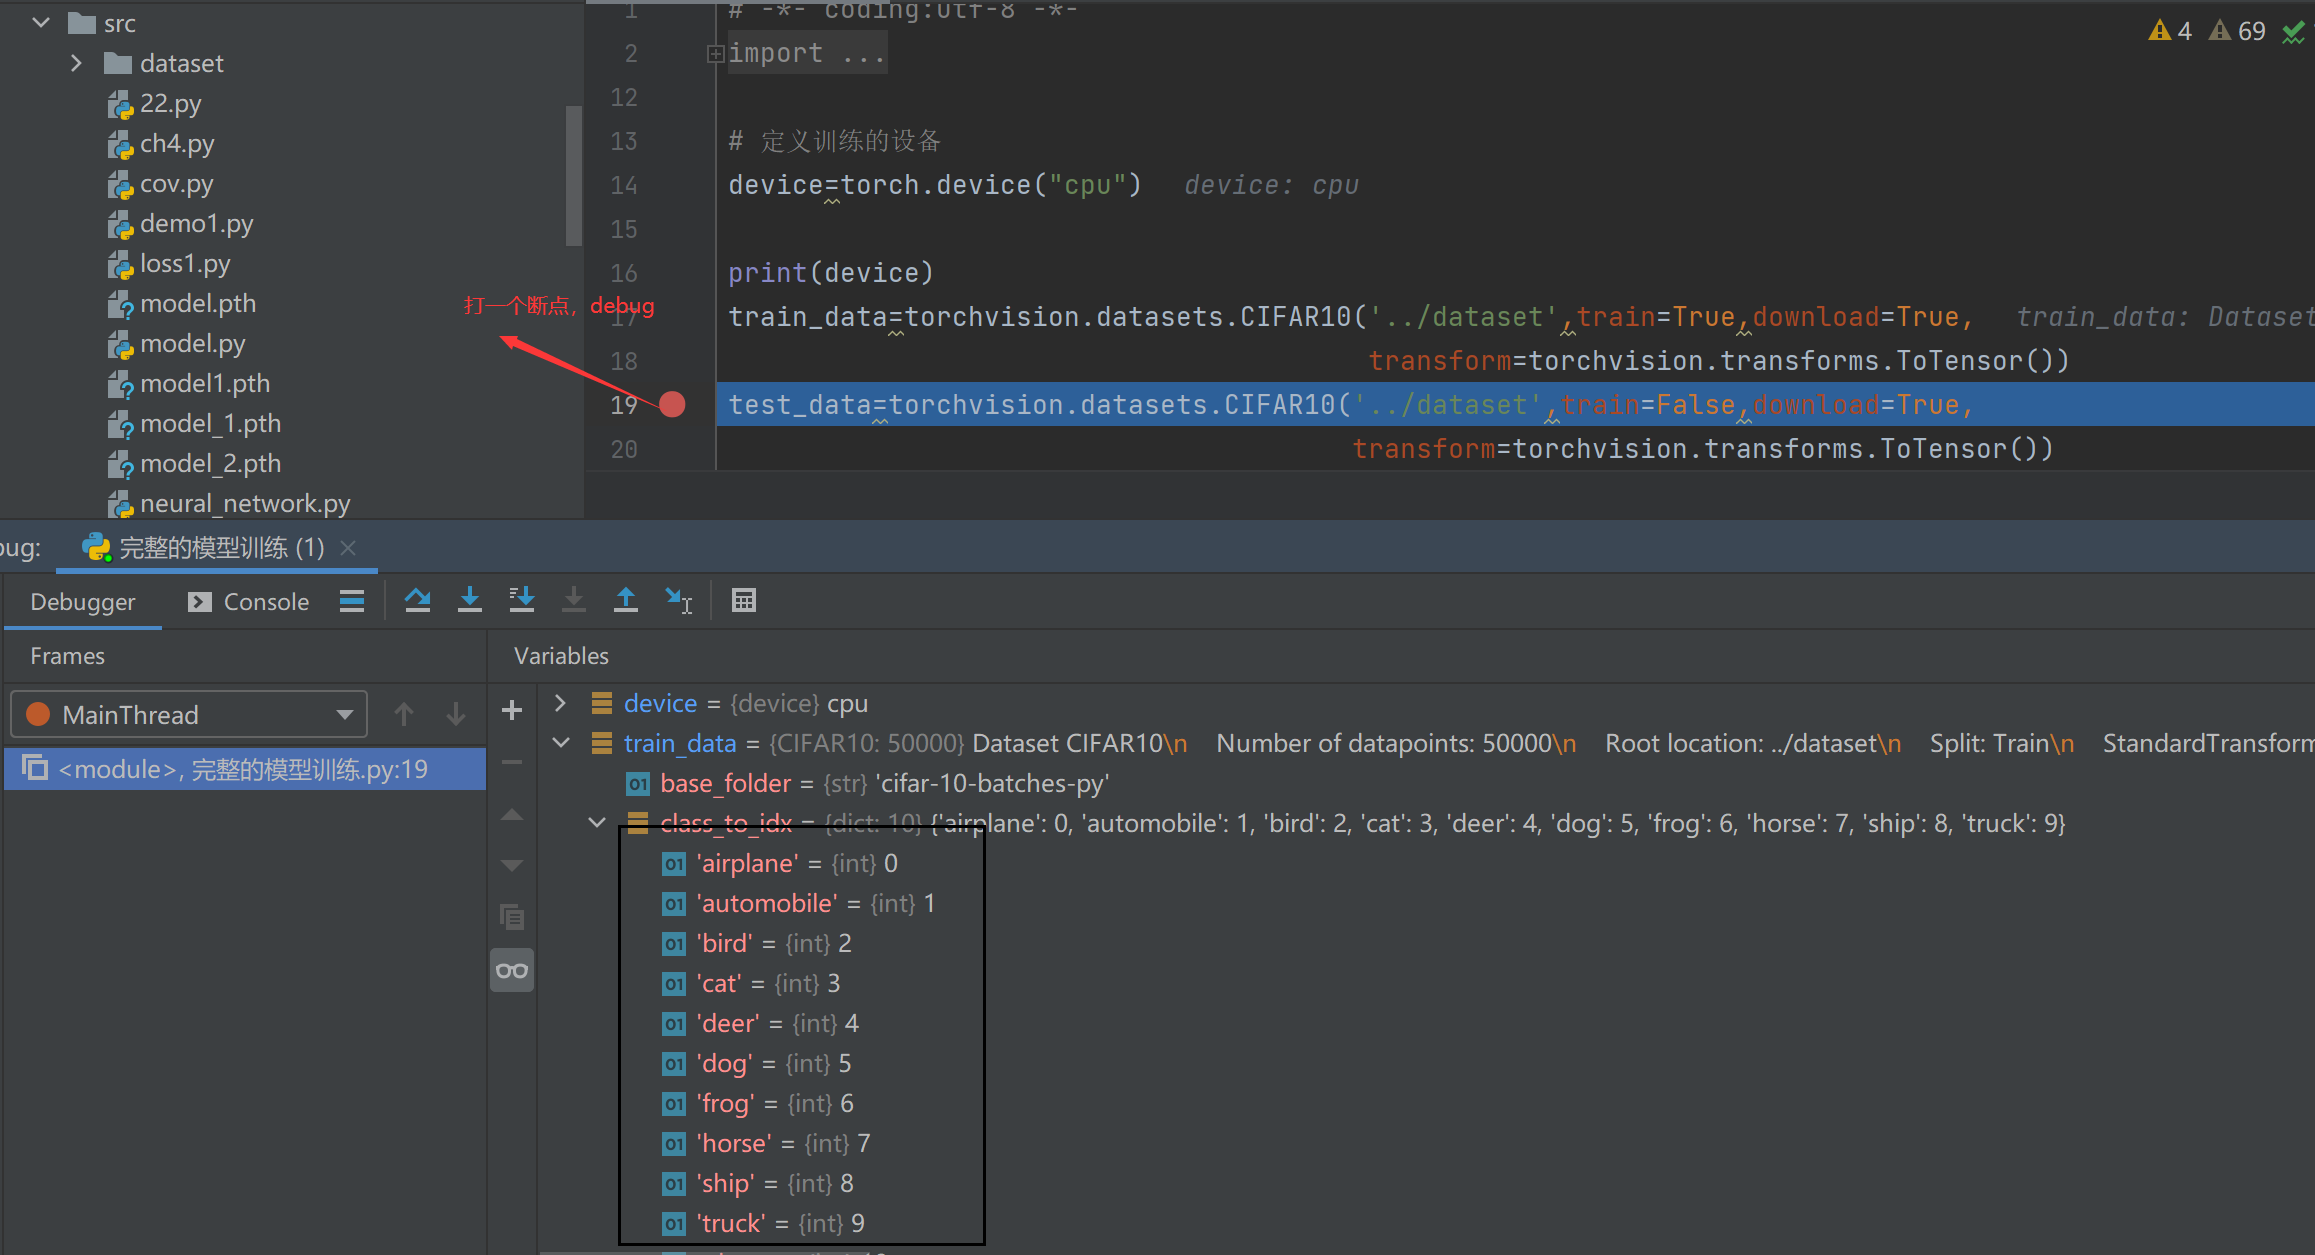Click Step Over debugger icon
The width and height of the screenshot is (2315, 1255).
point(418,600)
